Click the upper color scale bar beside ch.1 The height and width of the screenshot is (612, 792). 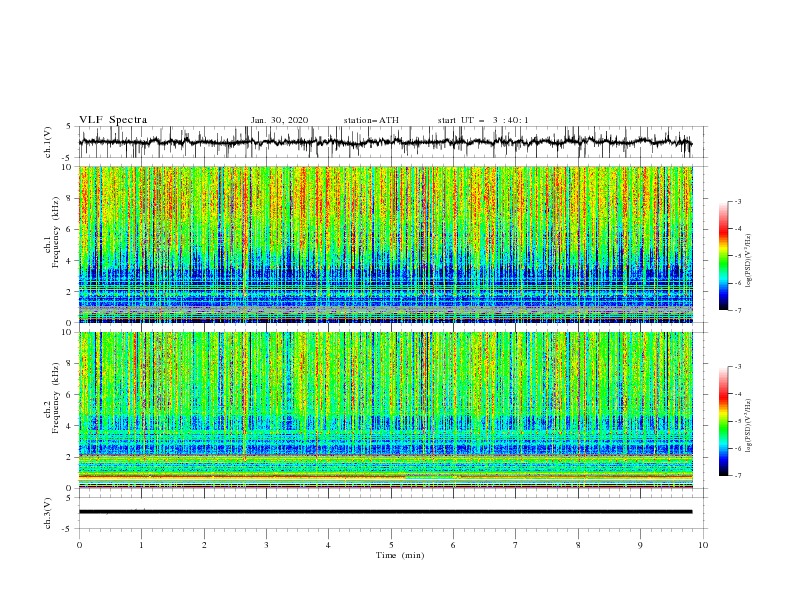click(x=723, y=256)
